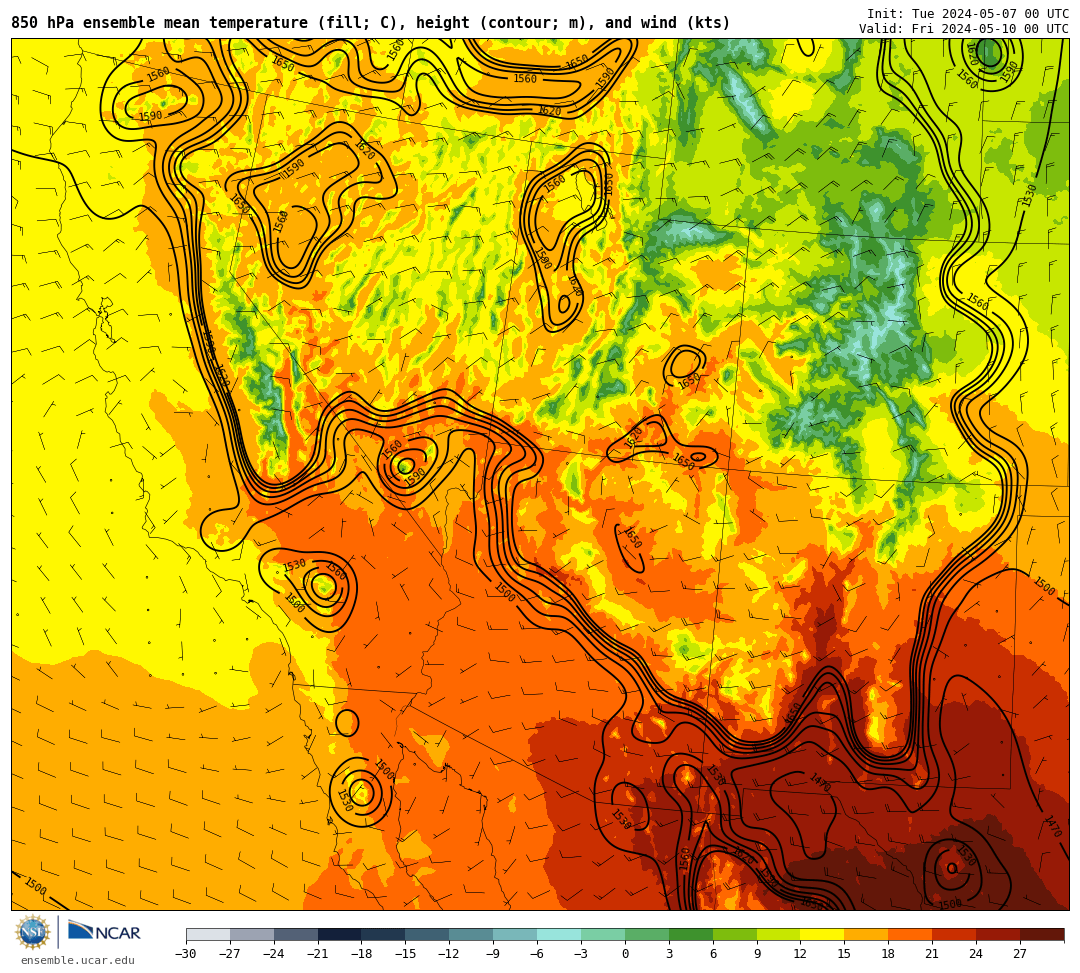Click the −3 colorbar tick label
1080x973 pixels.
(x=581, y=954)
